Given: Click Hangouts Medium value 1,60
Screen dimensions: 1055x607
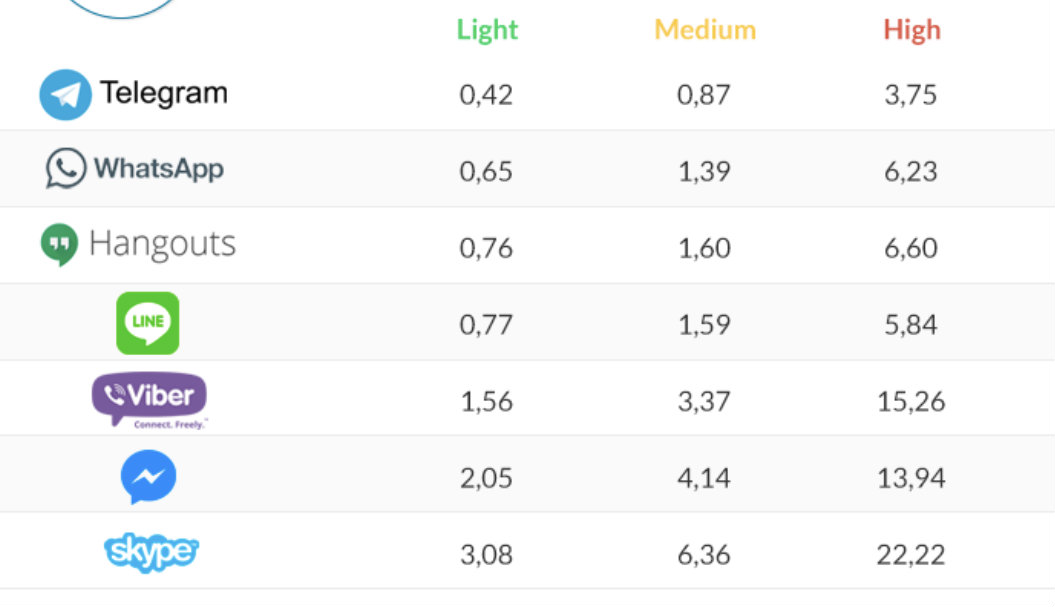Looking at the screenshot, I should pos(704,248).
